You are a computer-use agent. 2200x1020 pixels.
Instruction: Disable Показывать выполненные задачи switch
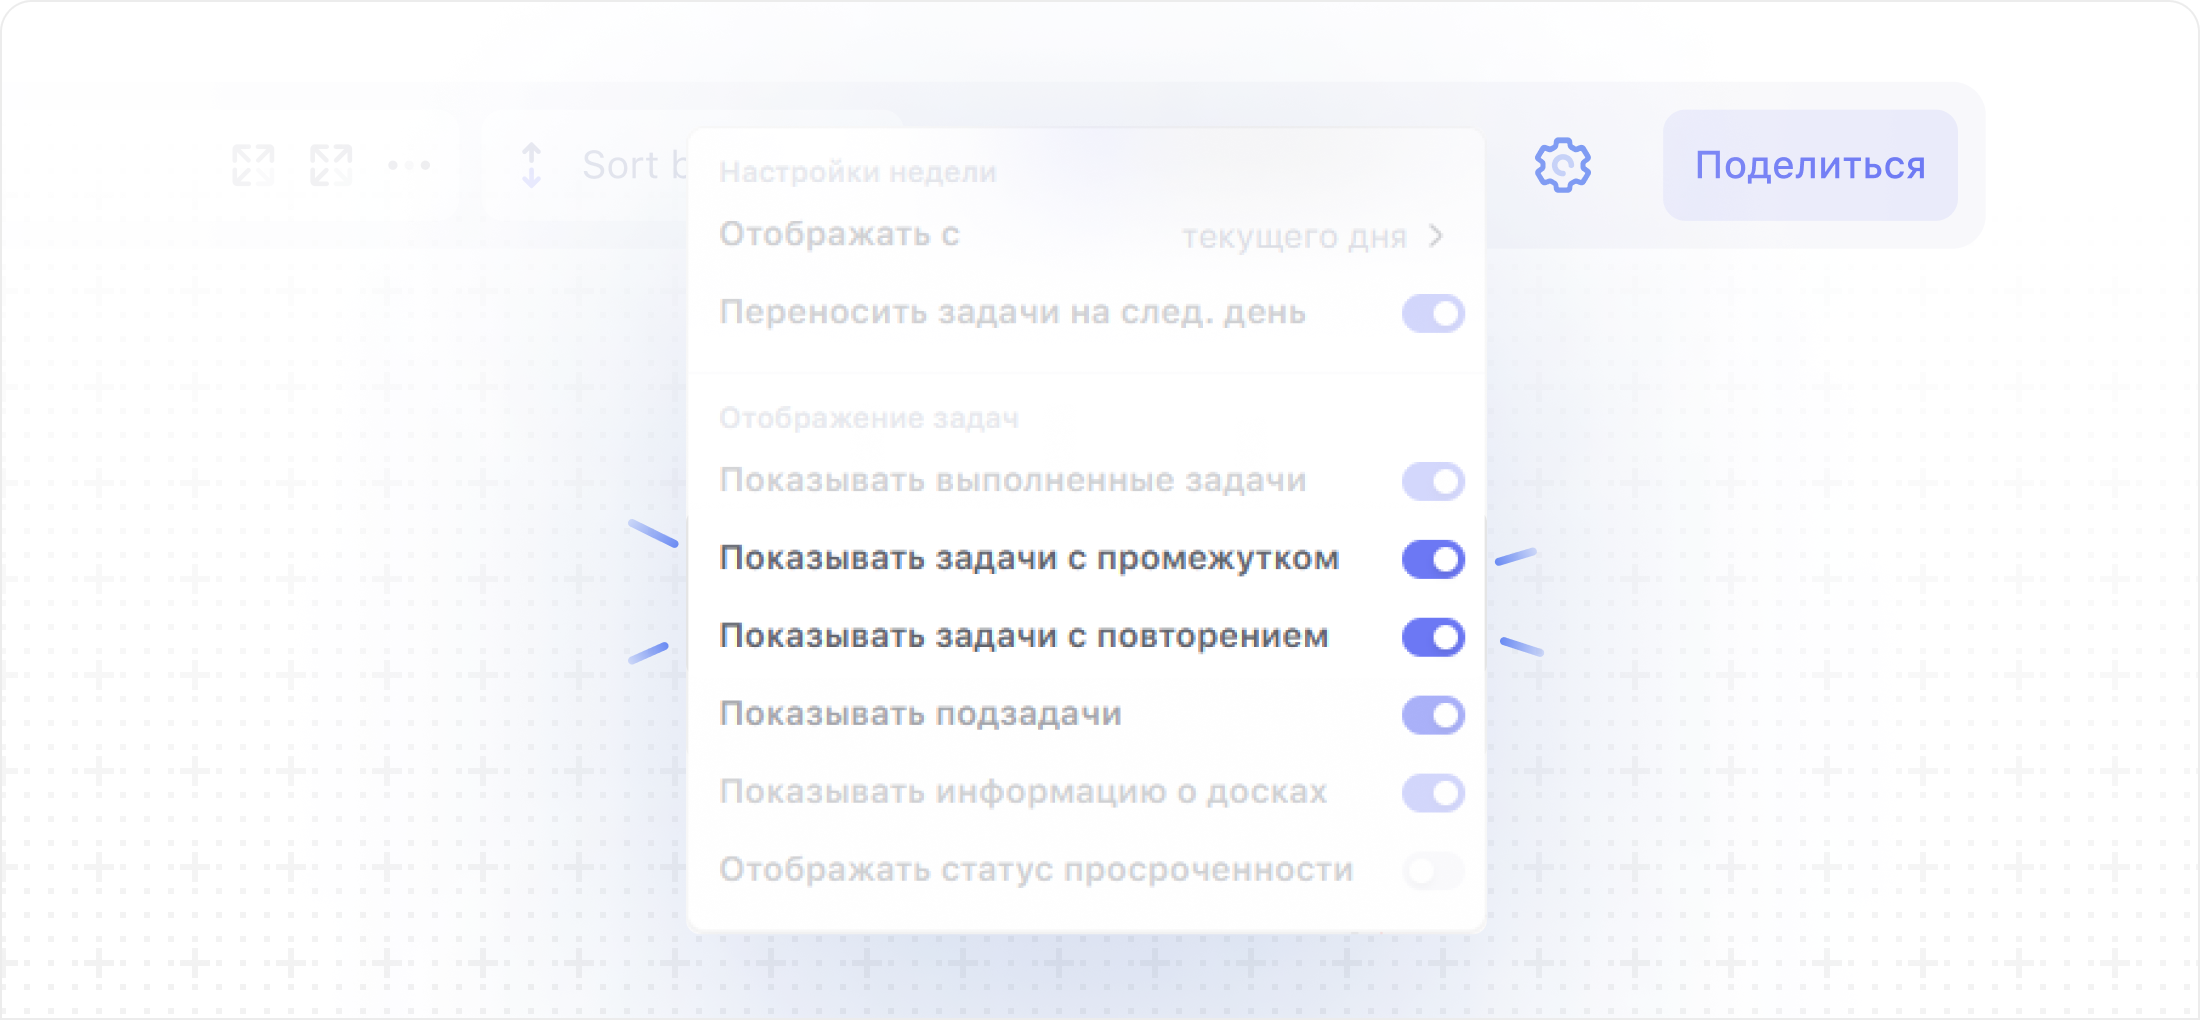(x=1433, y=481)
